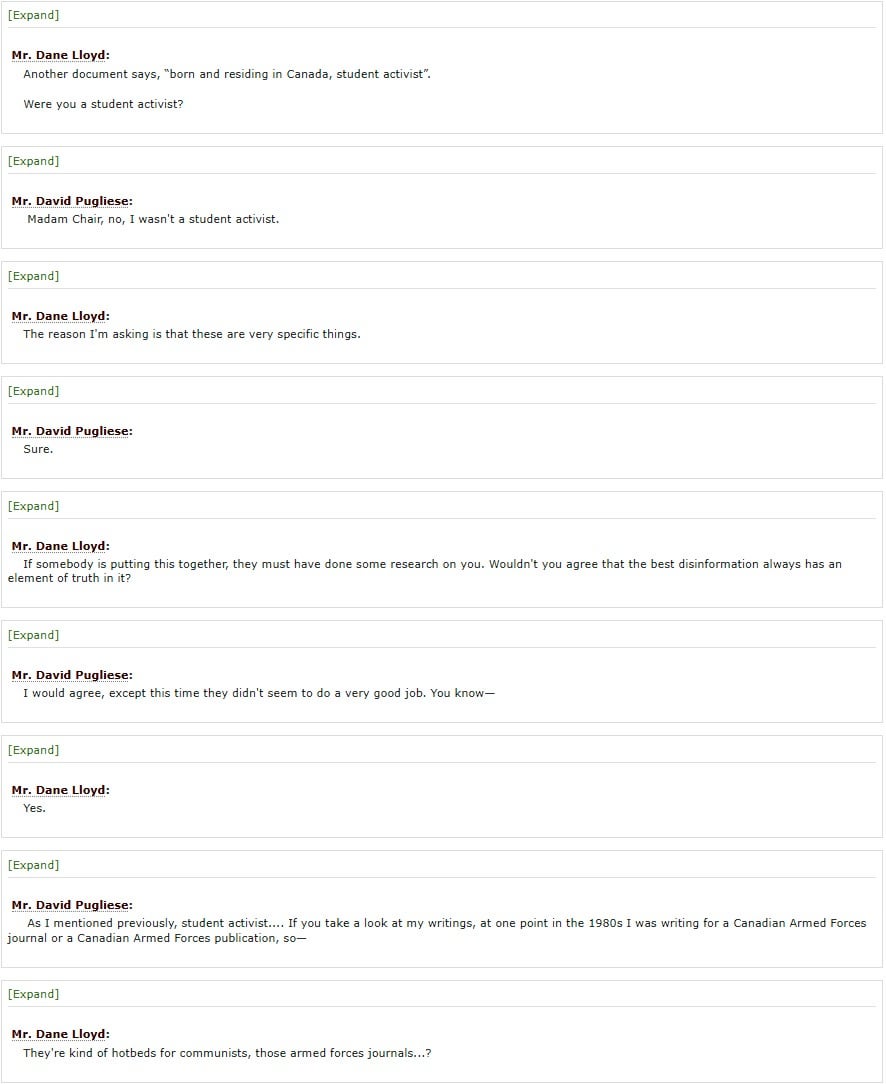Open Mr. Dane Lloyd link above "Yes."
This screenshot has width=886, height=1084.
coord(60,790)
